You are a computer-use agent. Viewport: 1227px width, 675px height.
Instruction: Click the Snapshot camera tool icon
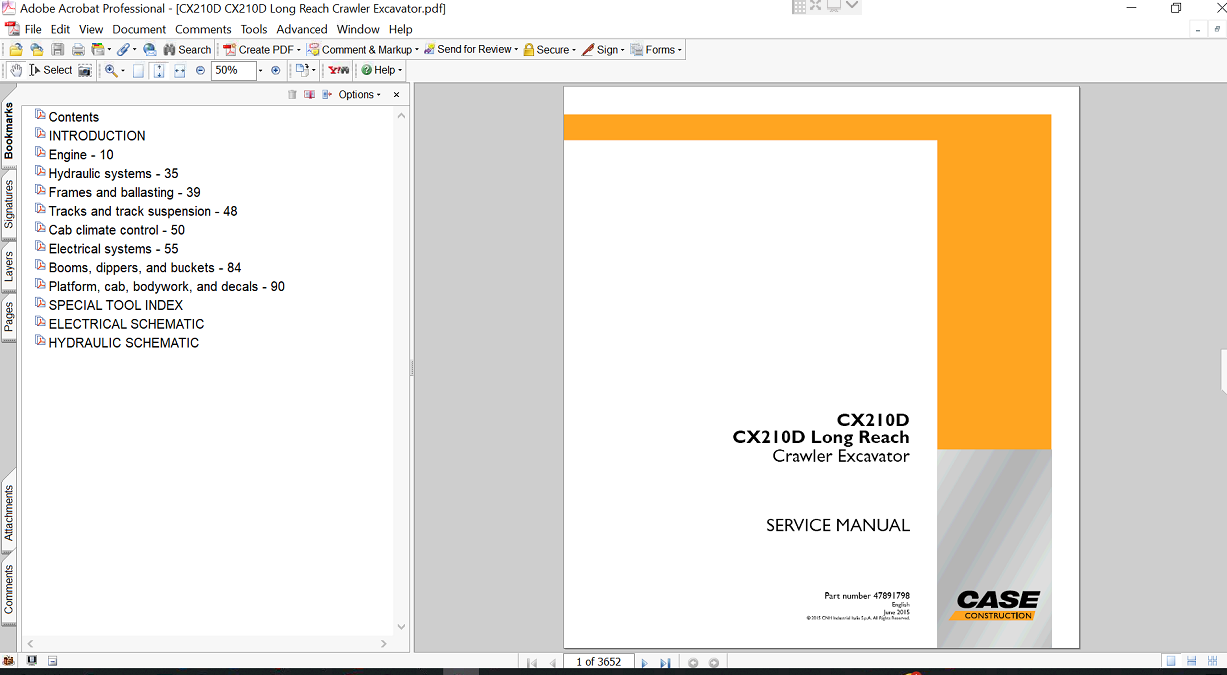(85, 70)
